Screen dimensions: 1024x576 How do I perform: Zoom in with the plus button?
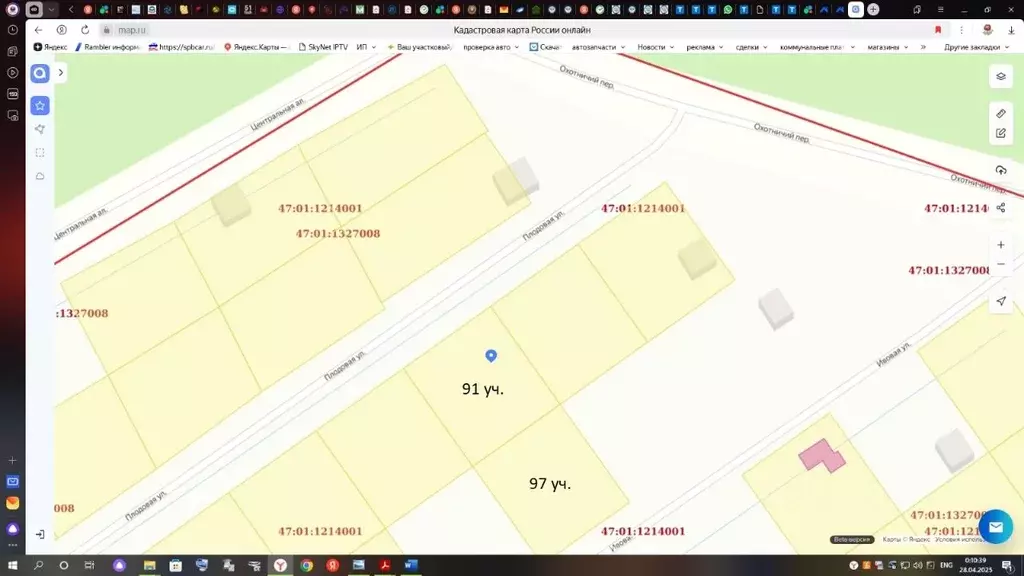pos(1000,245)
